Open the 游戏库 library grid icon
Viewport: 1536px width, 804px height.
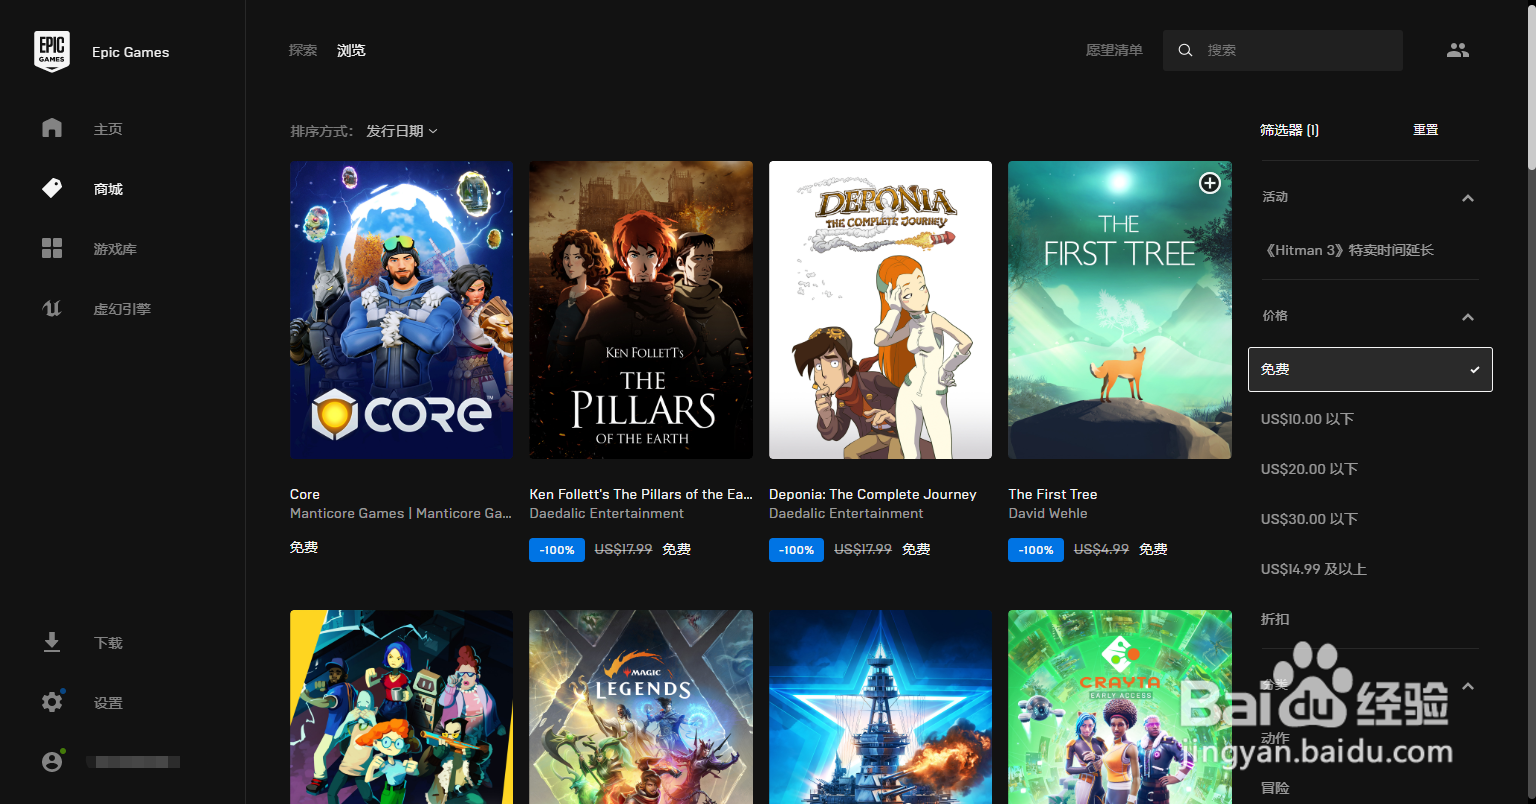point(52,248)
